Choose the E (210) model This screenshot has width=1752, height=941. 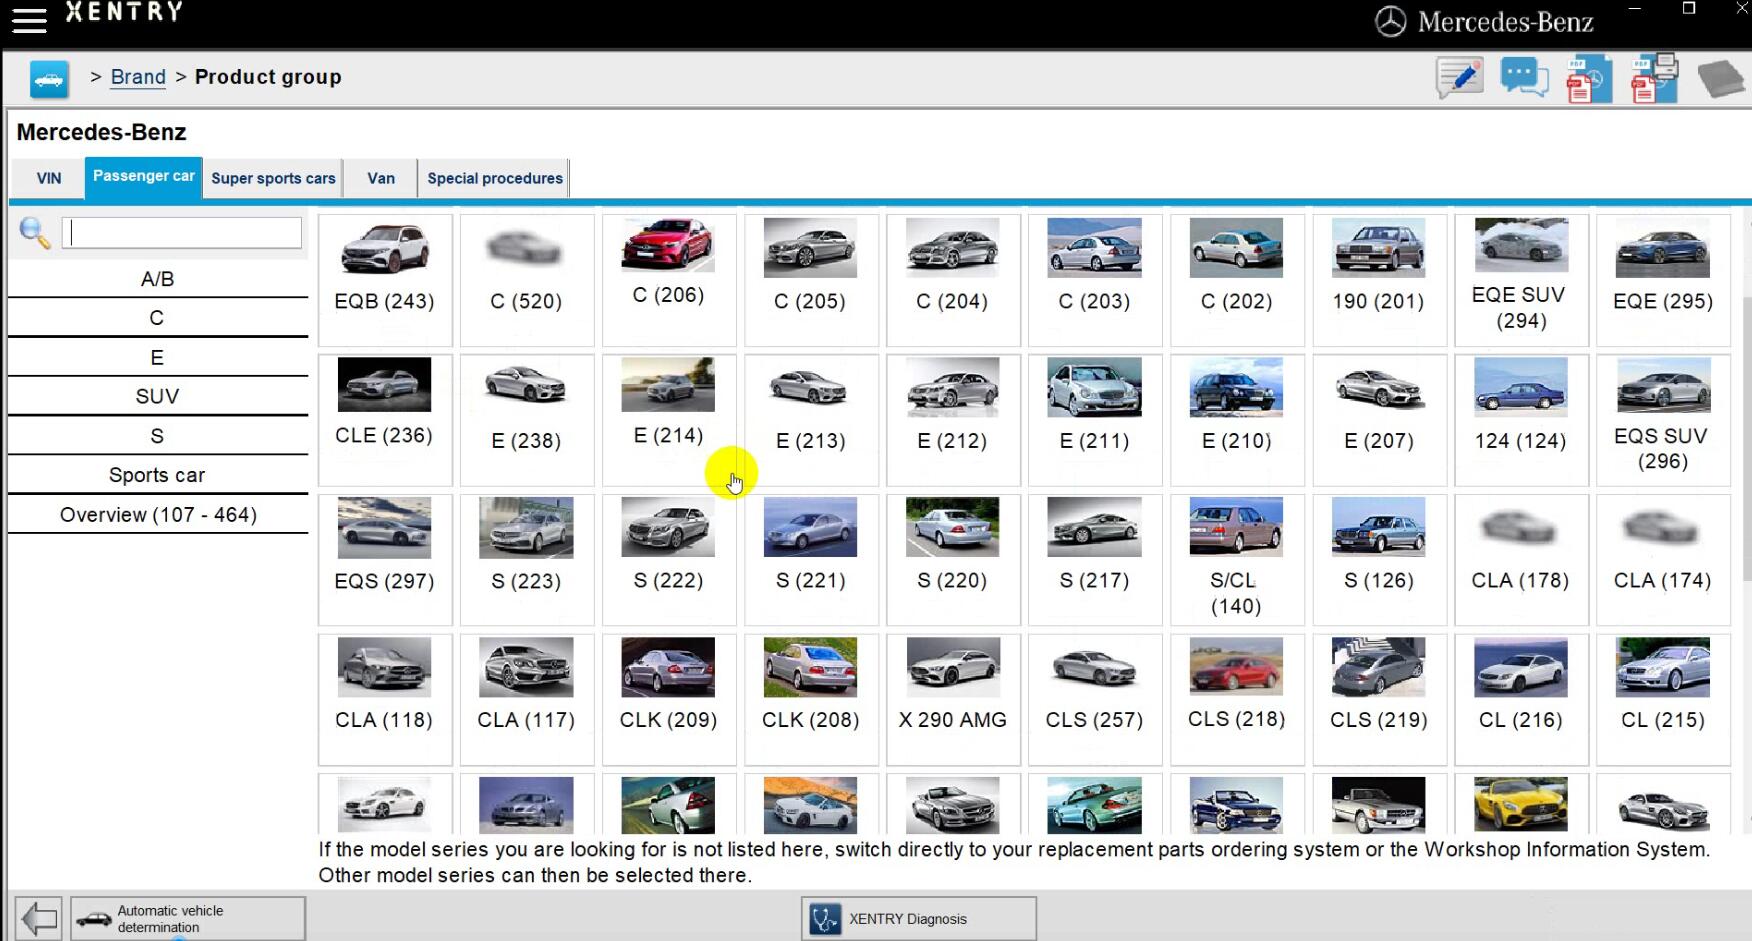pyautogui.click(x=1237, y=420)
